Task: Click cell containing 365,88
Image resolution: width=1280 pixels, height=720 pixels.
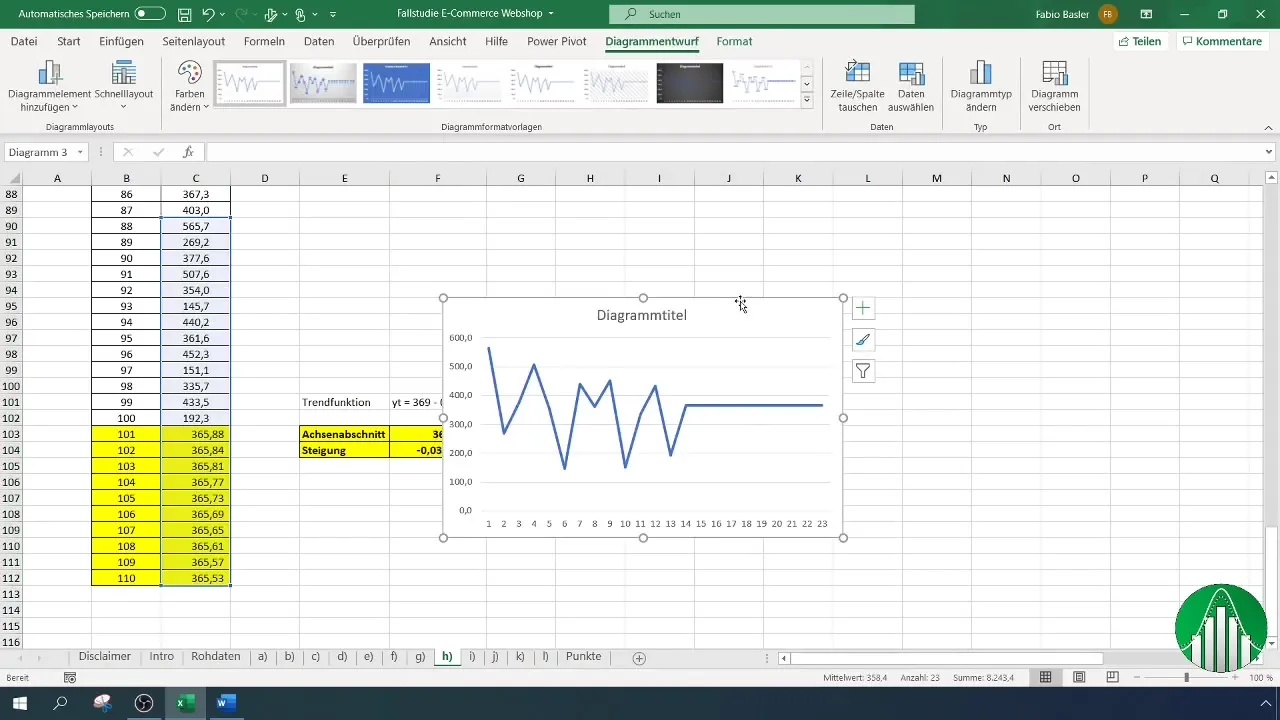Action: 196,434
